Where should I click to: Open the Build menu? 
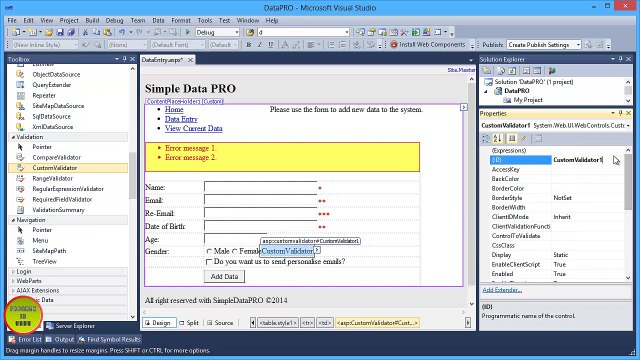pyautogui.click(x=92, y=20)
